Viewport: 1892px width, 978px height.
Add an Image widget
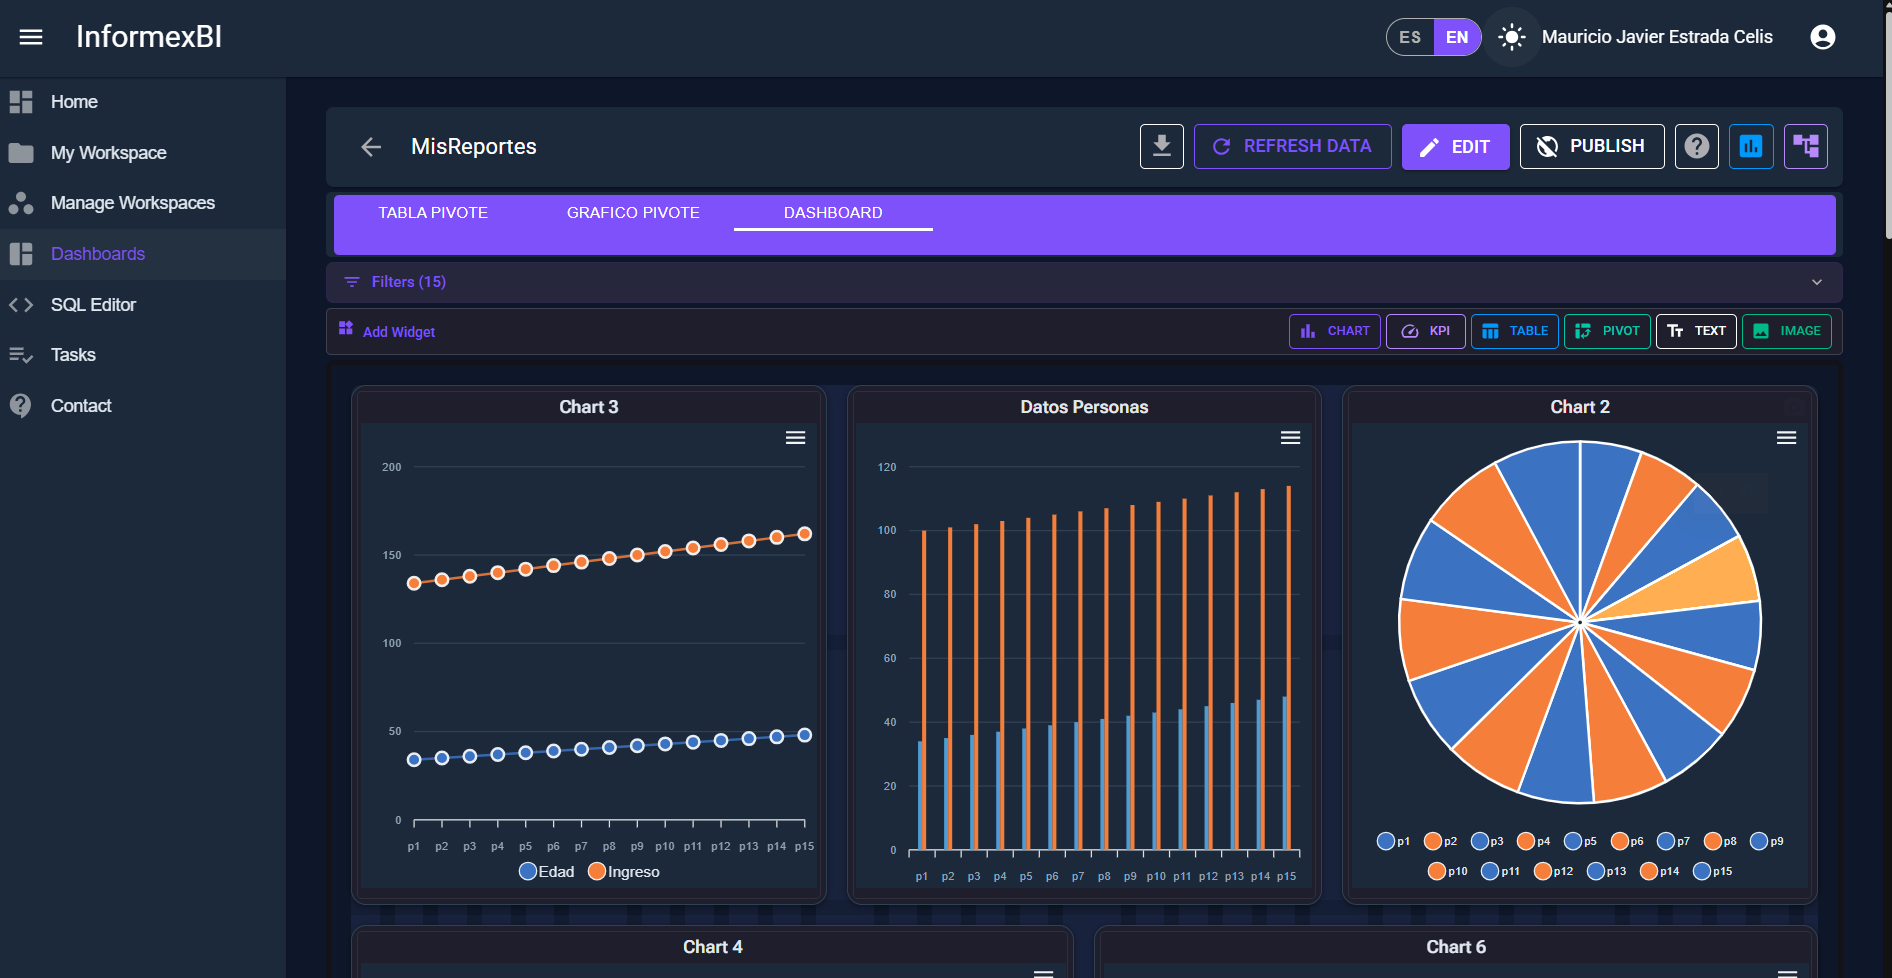[1786, 331]
